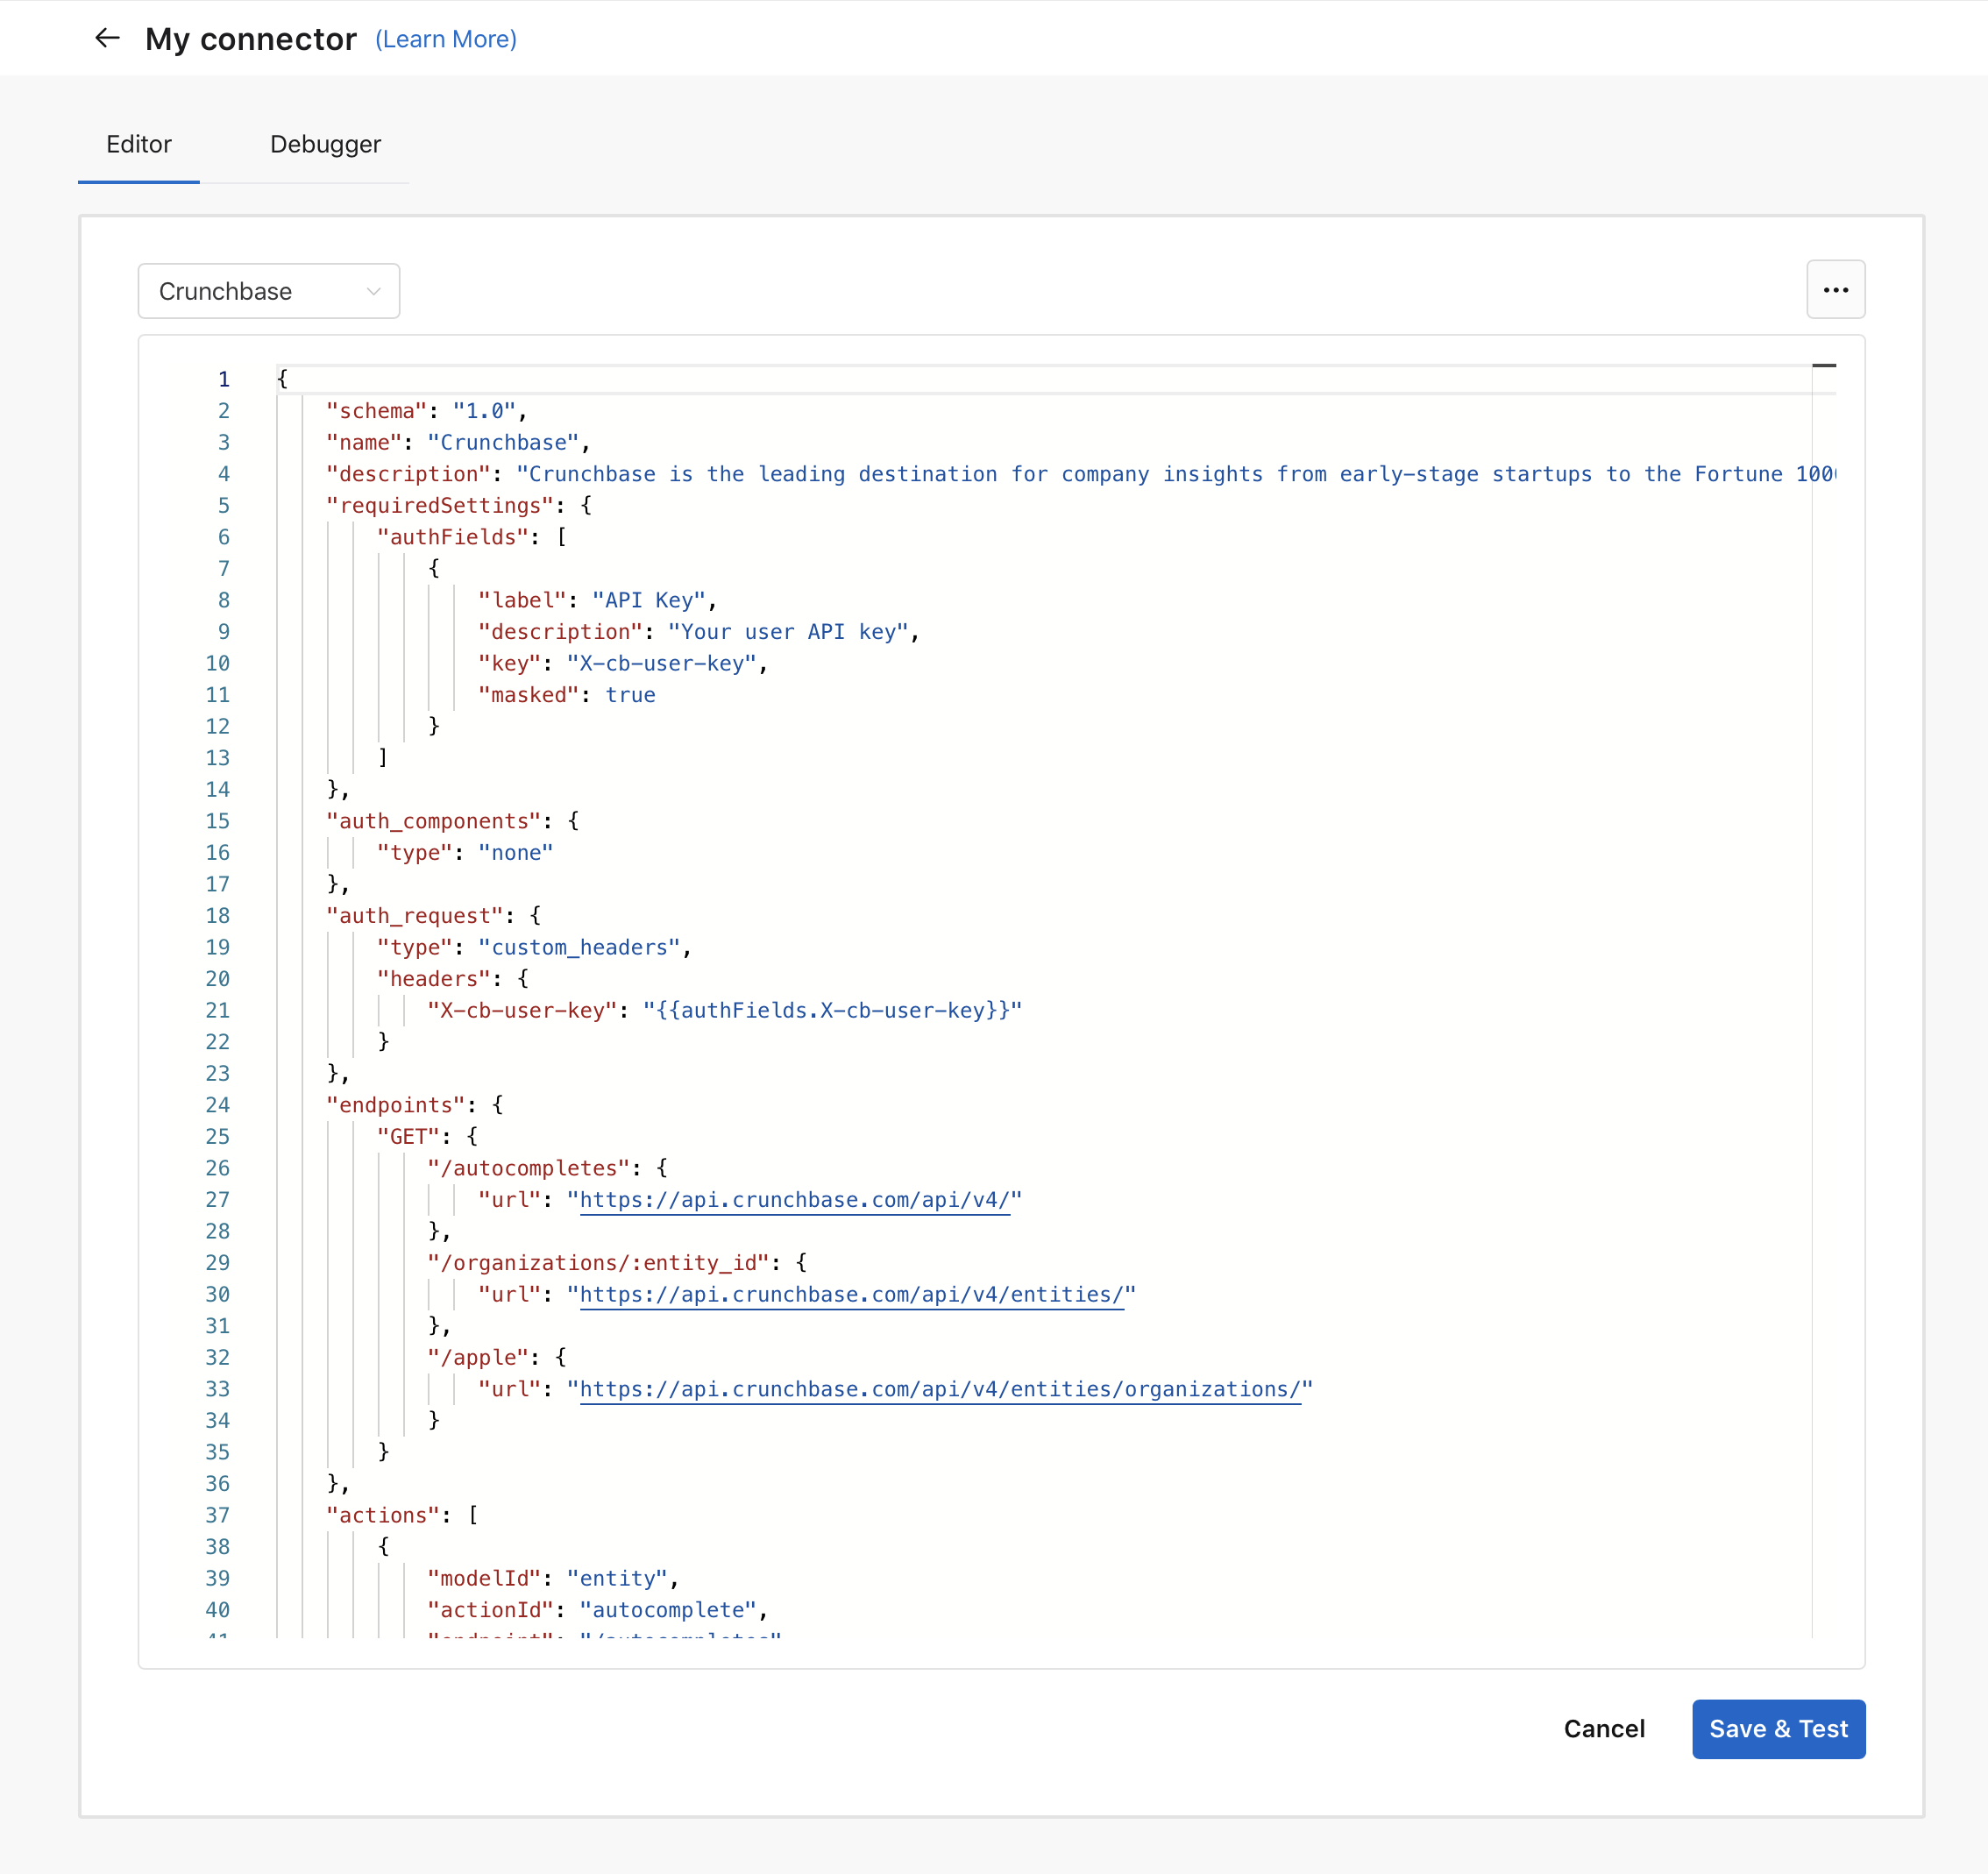The height and width of the screenshot is (1874, 1988).
Task: Switch to the Debugger tab
Action: click(325, 144)
